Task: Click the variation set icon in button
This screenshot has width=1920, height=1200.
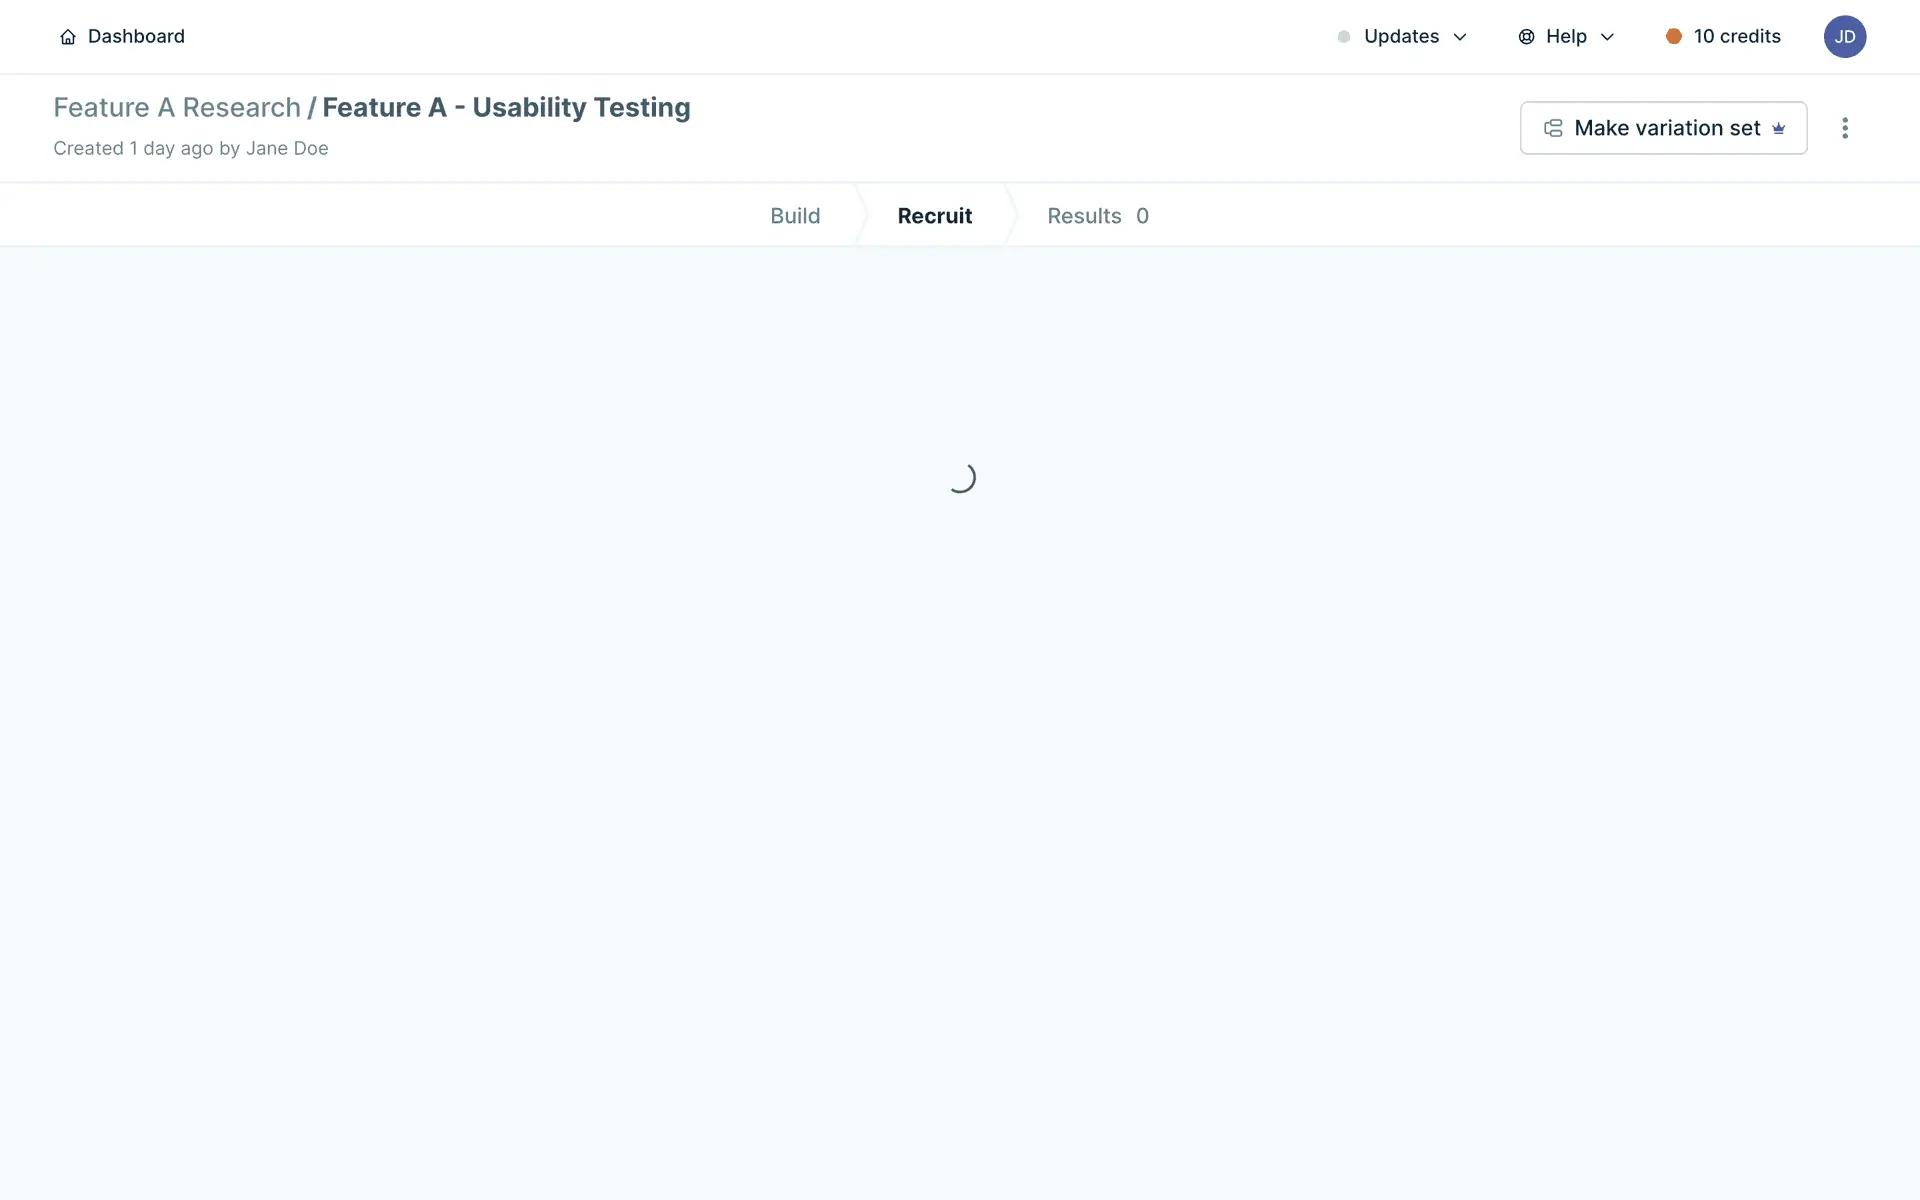Action: [1553, 128]
